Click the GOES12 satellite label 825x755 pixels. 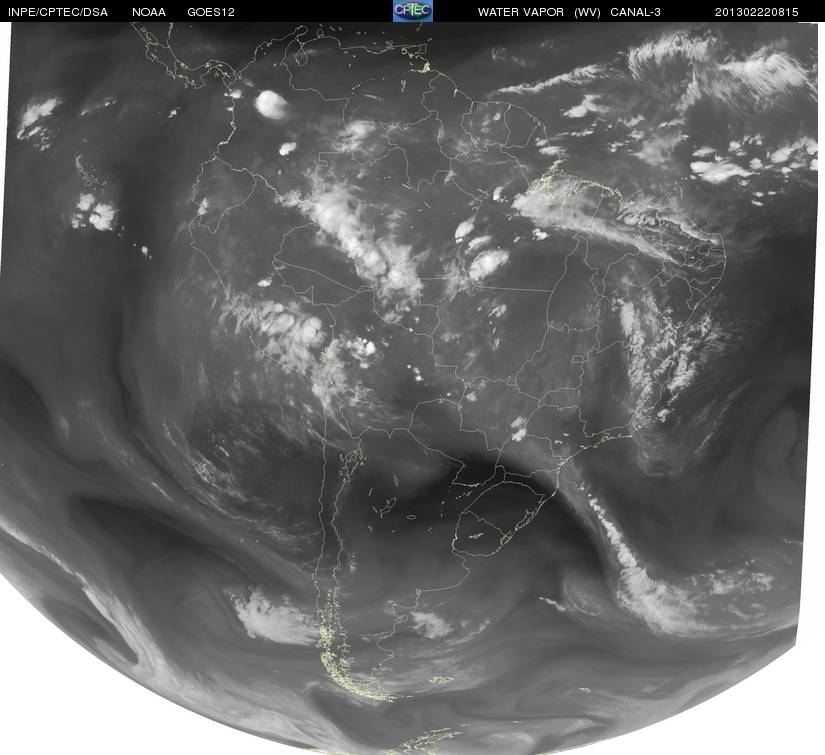211,12
